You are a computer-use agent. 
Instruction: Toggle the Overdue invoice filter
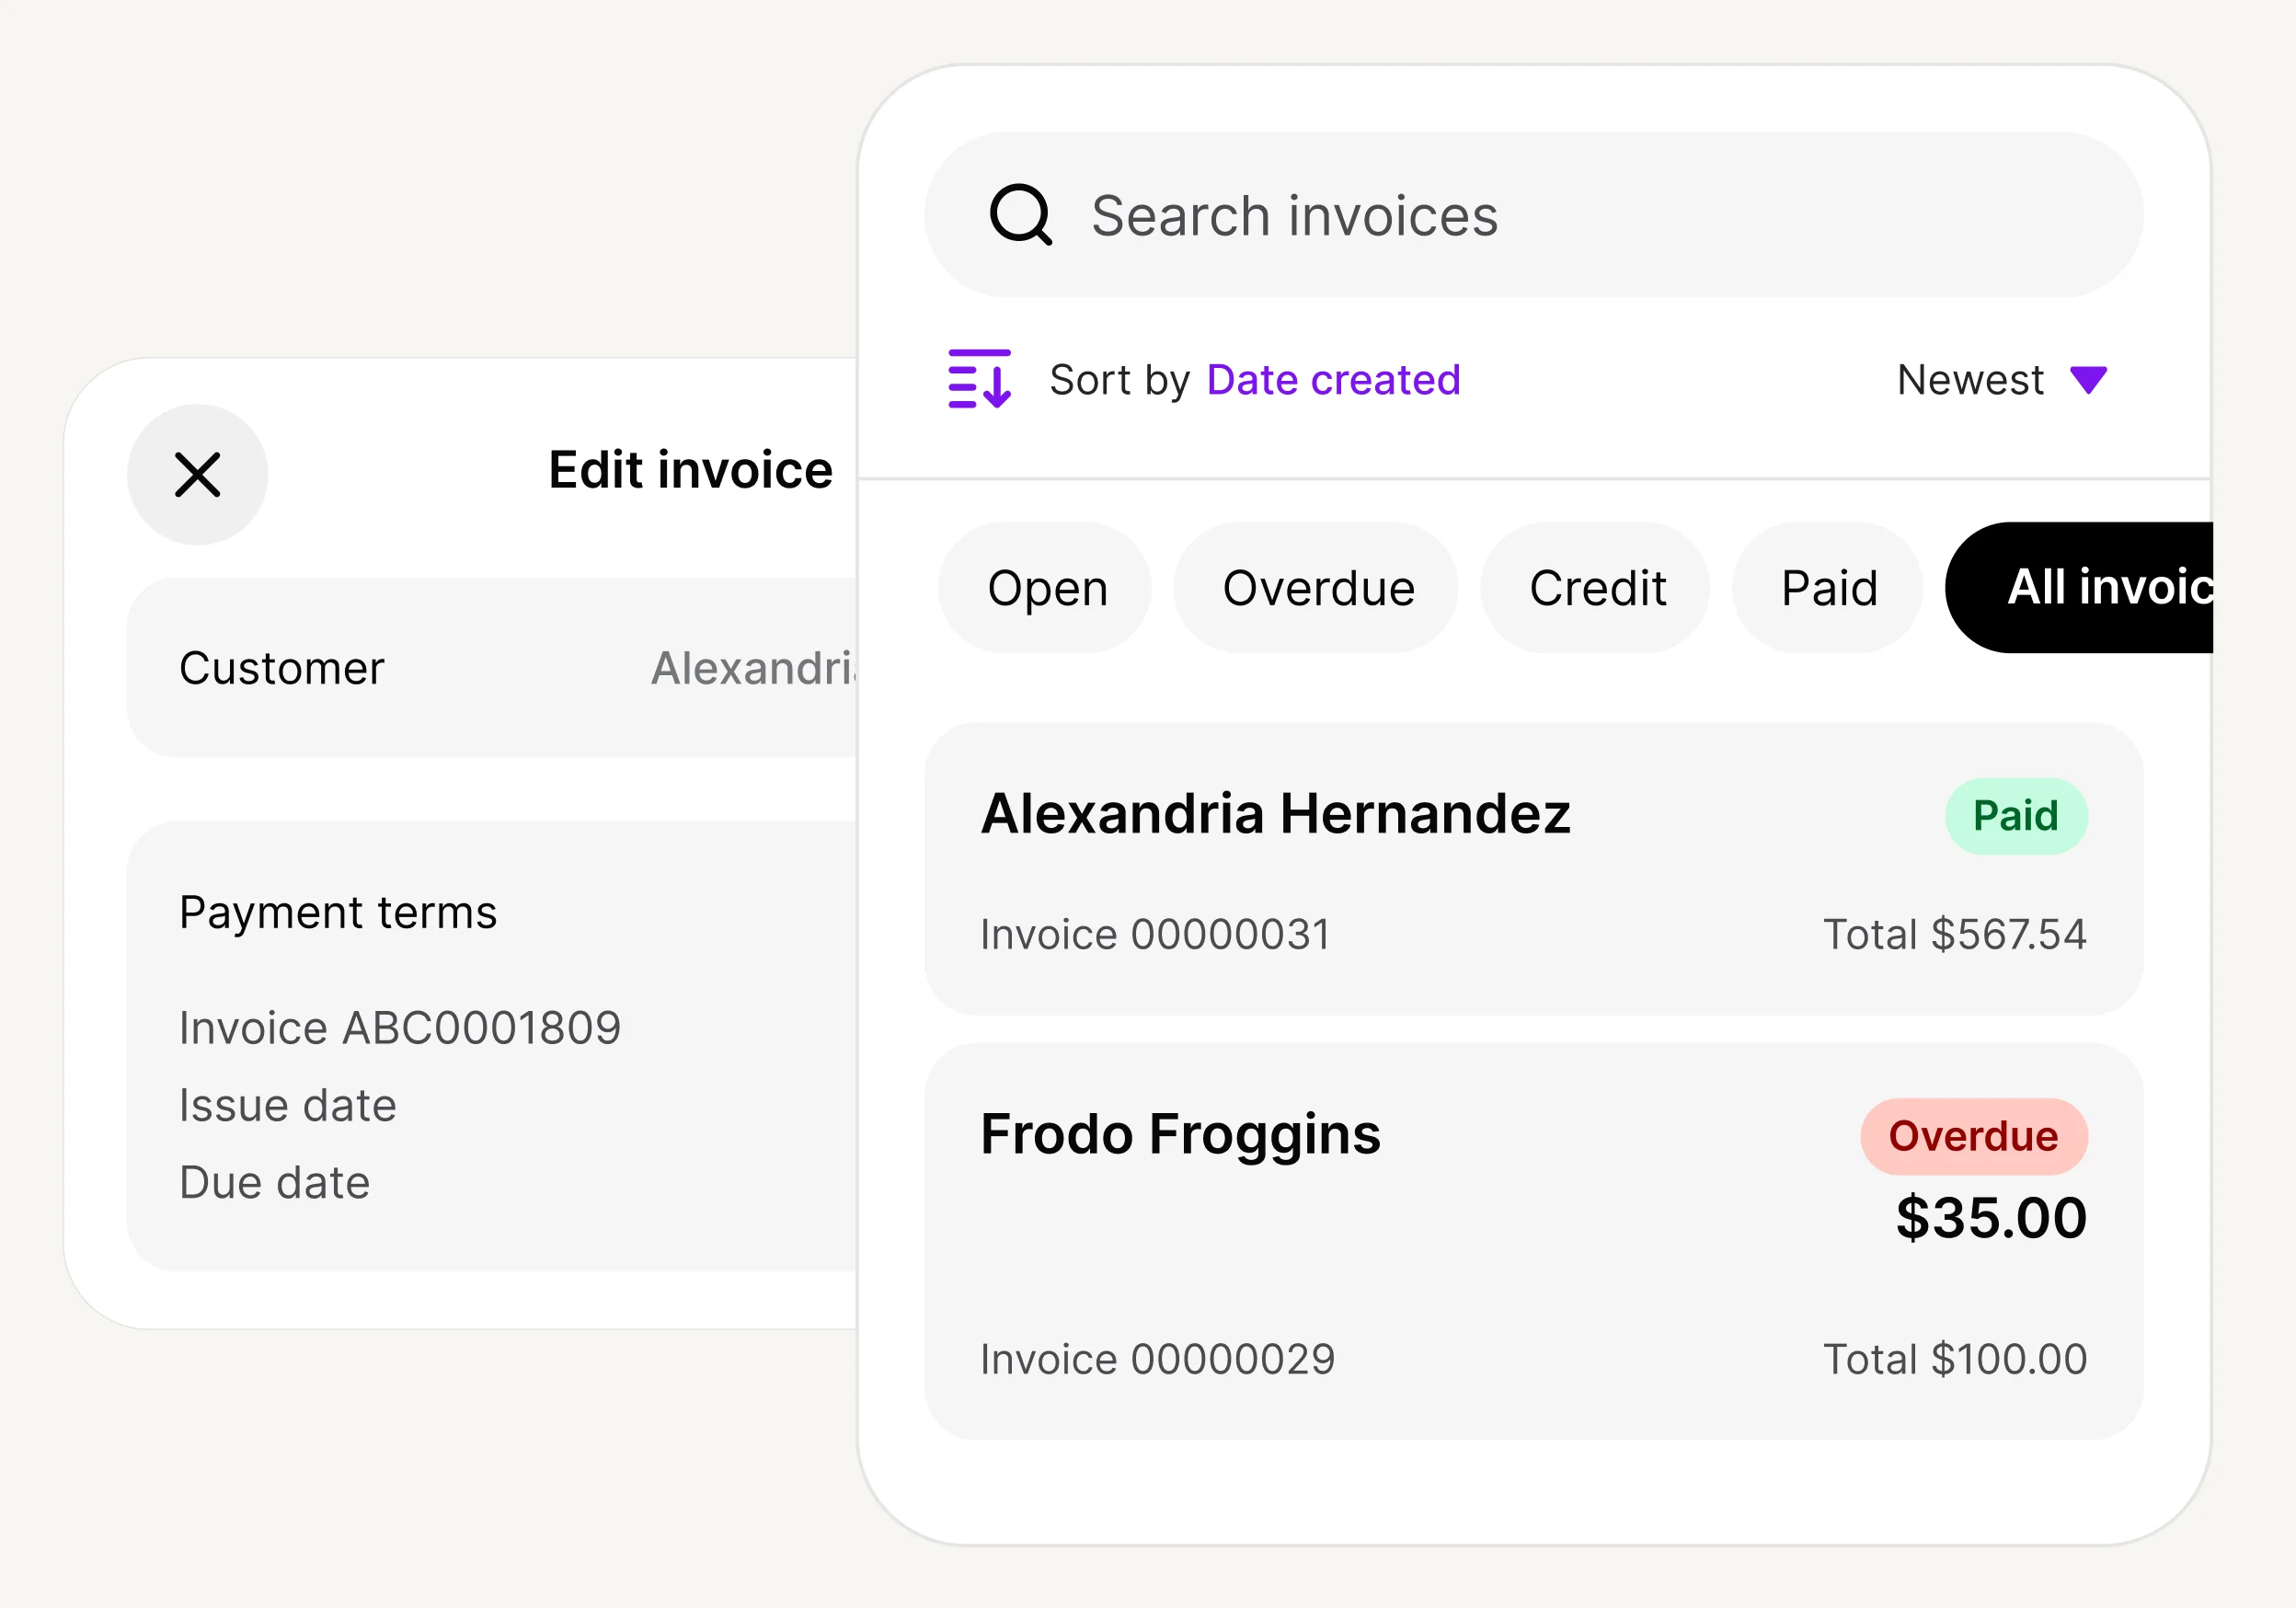coord(1317,587)
